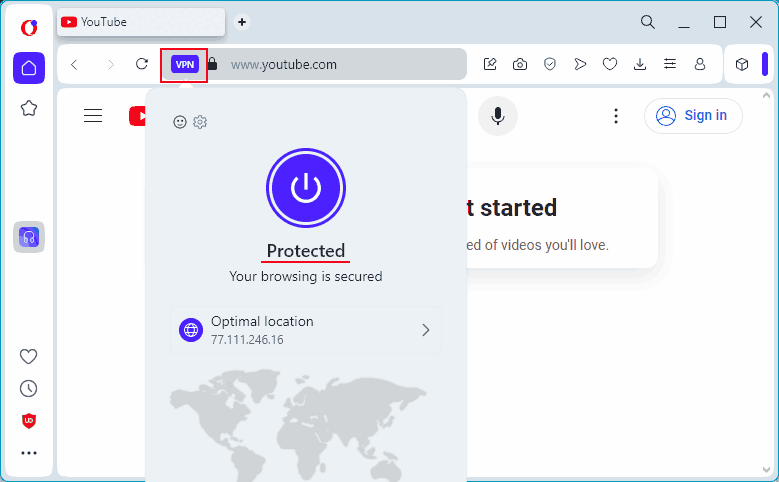Open a new tab with plus button
779x482 pixels.
coord(242,22)
